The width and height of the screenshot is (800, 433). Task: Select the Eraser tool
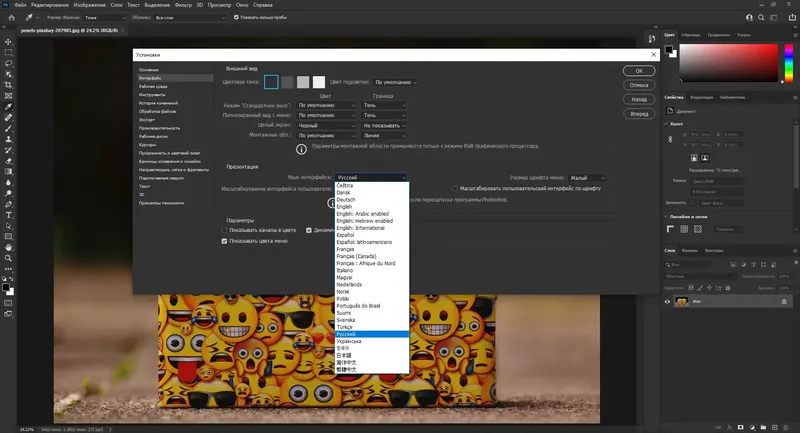tap(8, 161)
